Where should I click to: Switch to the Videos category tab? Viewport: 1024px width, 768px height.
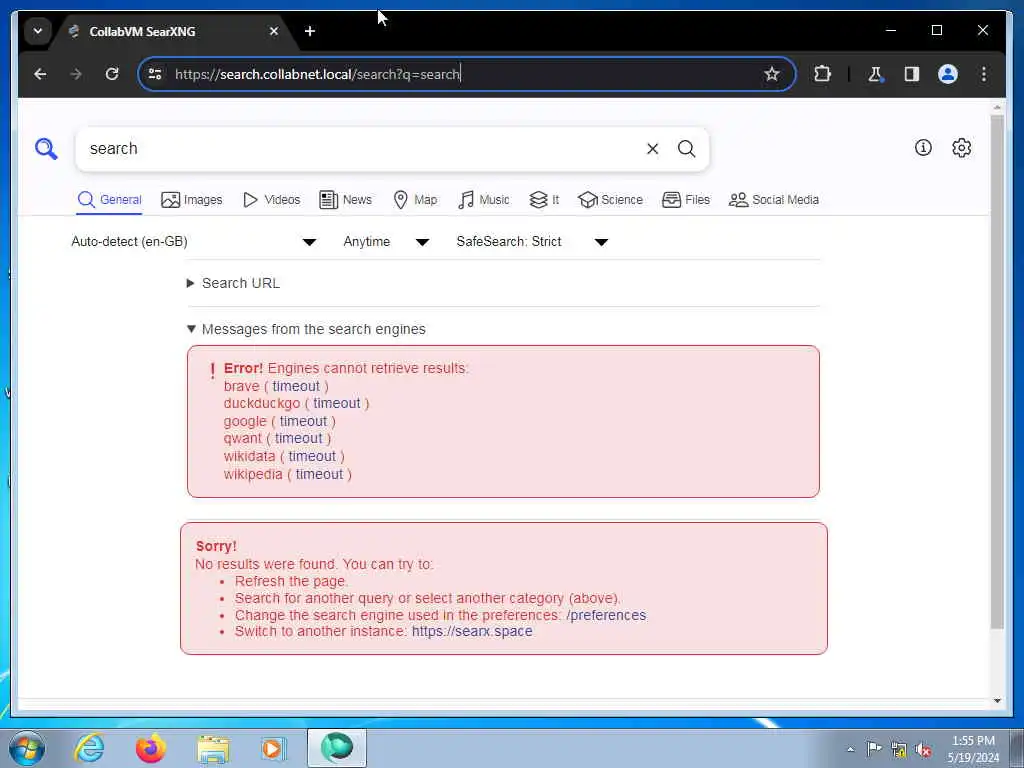tap(271, 200)
